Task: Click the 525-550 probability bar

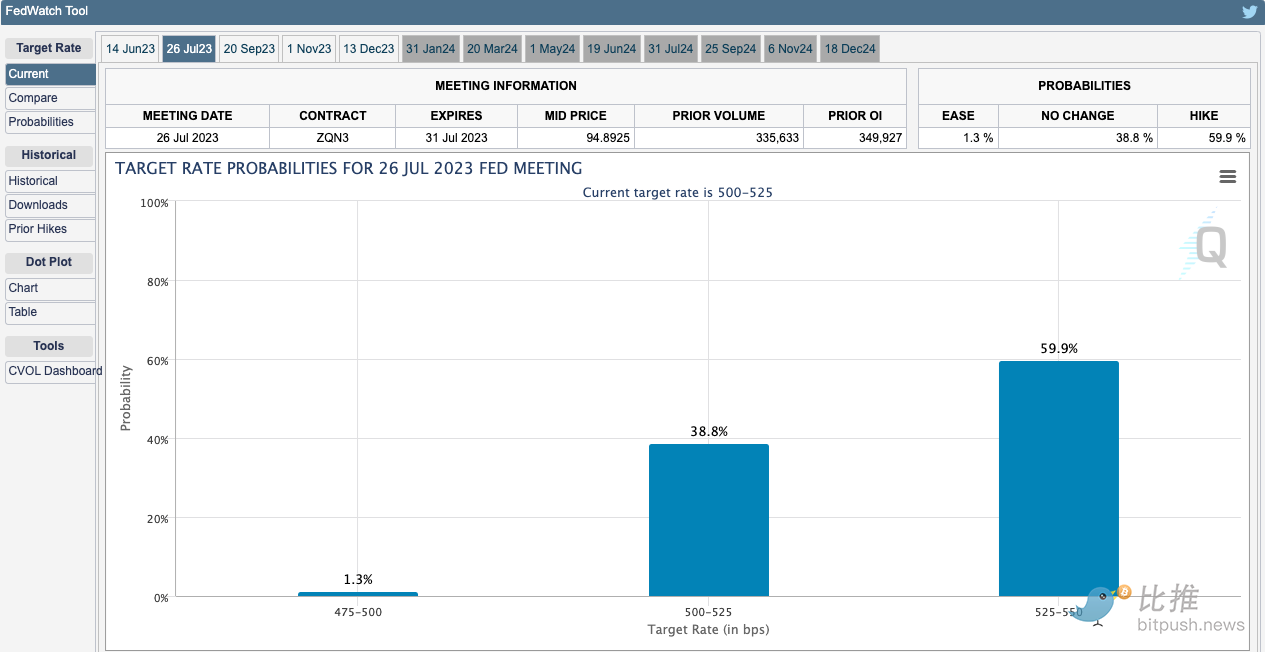Action: coord(1058,479)
